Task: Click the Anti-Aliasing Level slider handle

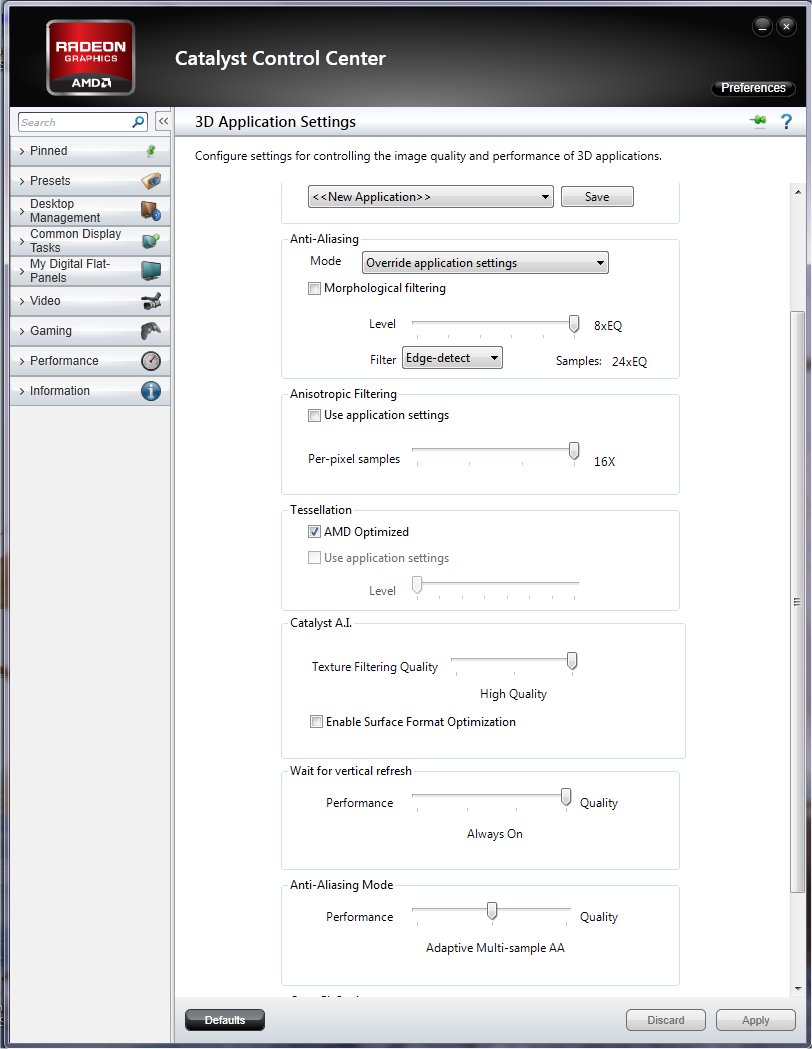Action: pyautogui.click(x=574, y=324)
